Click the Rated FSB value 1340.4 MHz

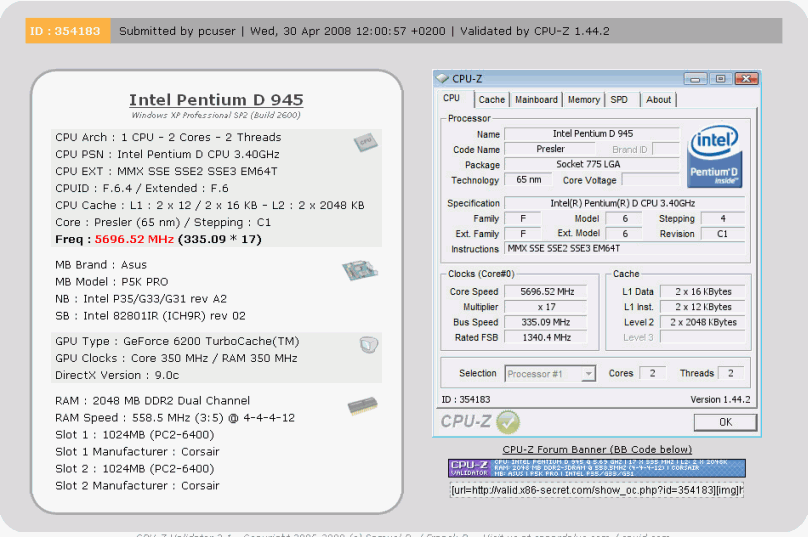pos(546,338)
